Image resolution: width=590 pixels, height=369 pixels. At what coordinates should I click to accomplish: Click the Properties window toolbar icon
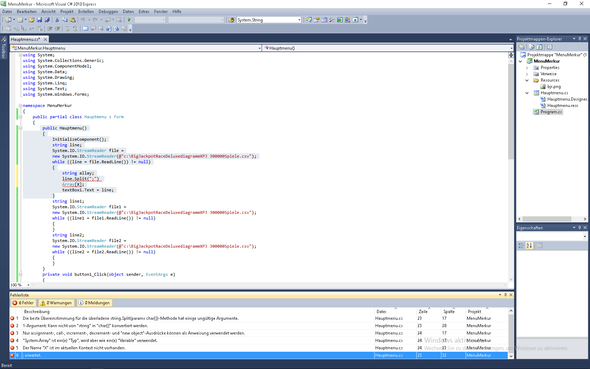[x=316, y=20]
